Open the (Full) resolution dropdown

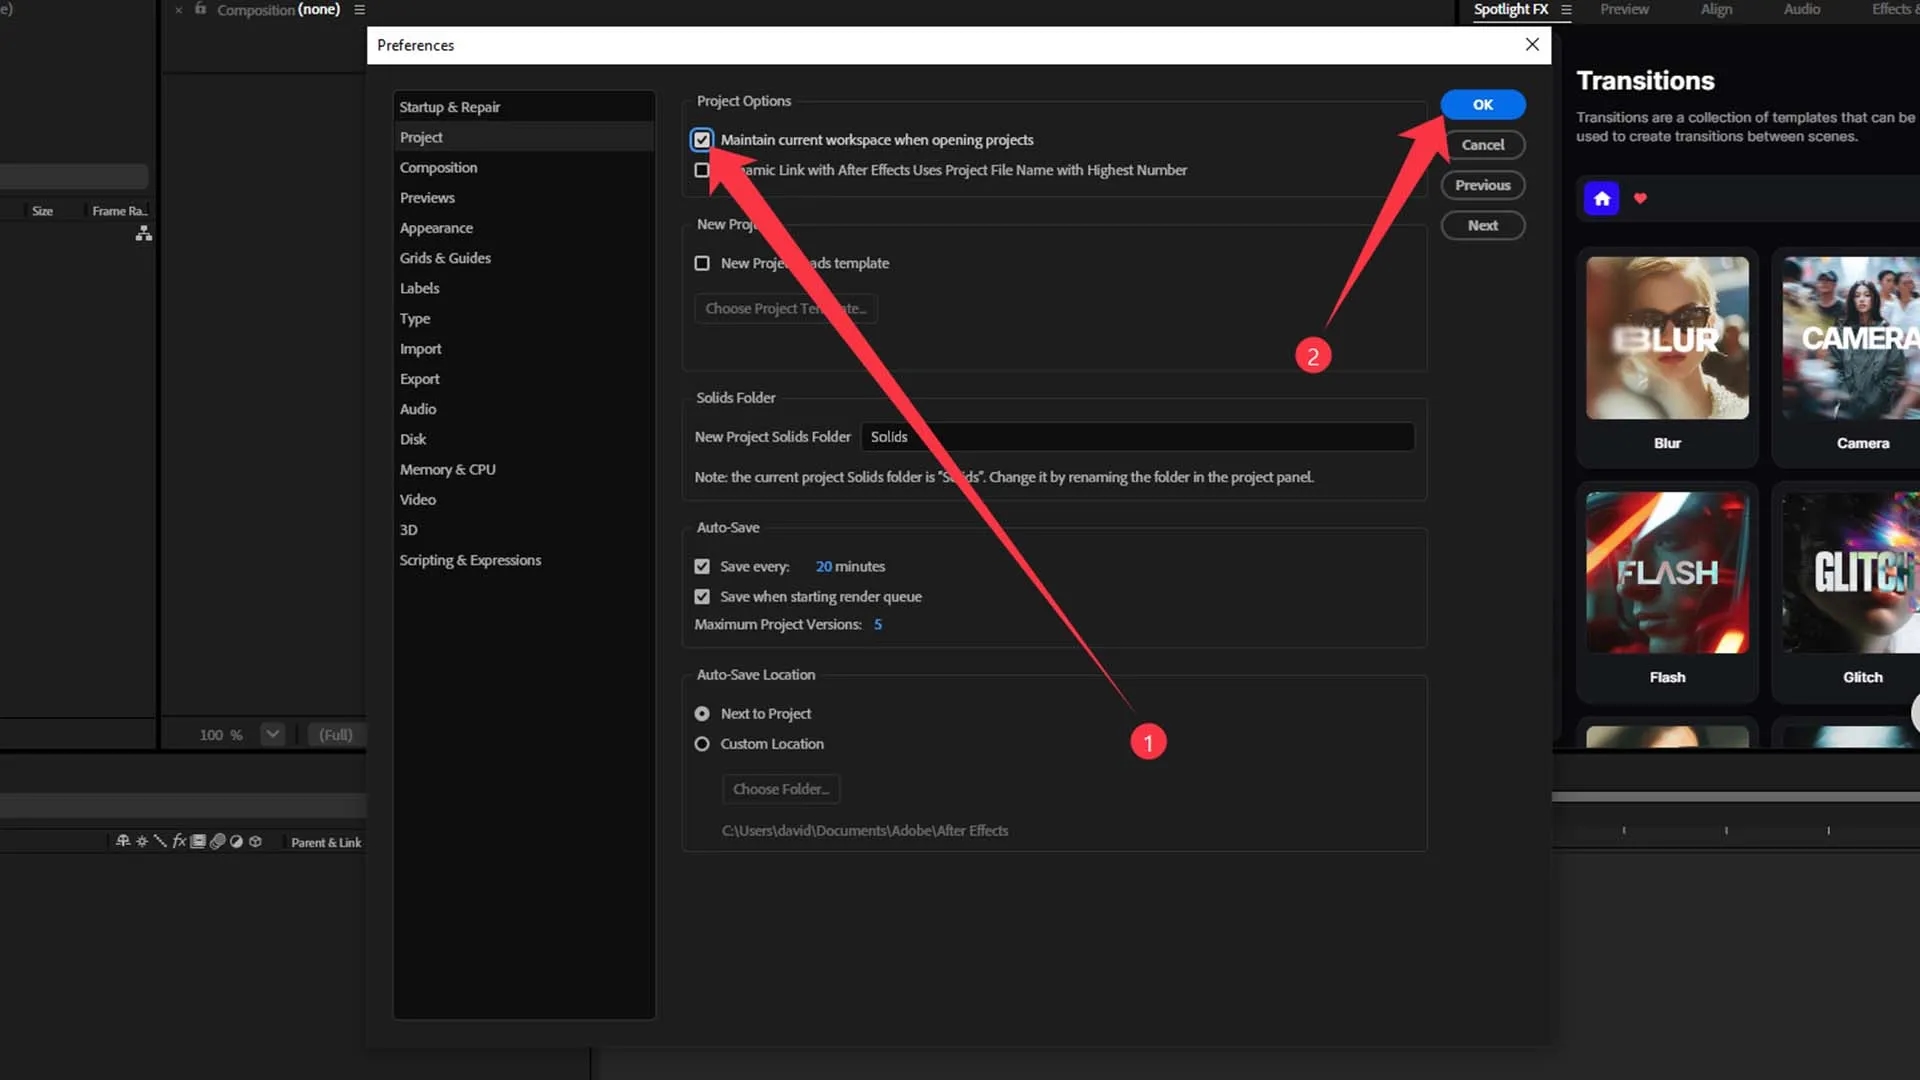336,734
